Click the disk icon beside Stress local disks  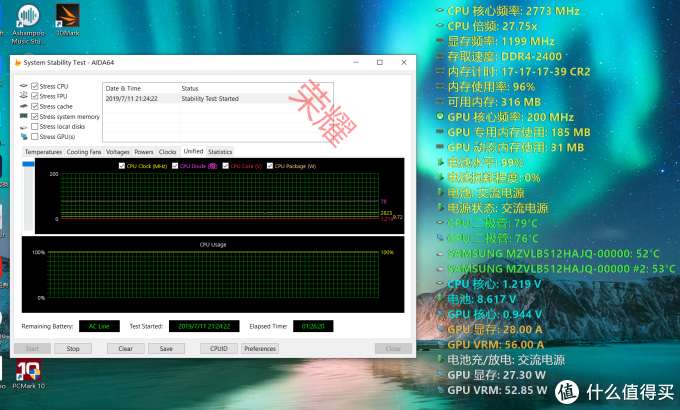[23, 127]
